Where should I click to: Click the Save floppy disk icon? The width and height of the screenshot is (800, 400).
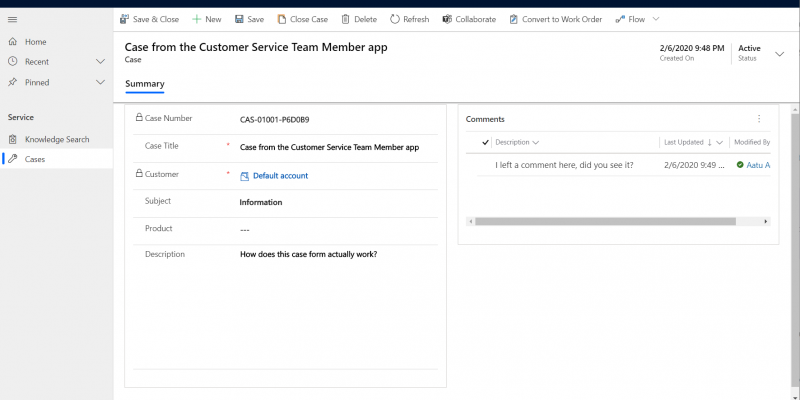pos(239,19)
